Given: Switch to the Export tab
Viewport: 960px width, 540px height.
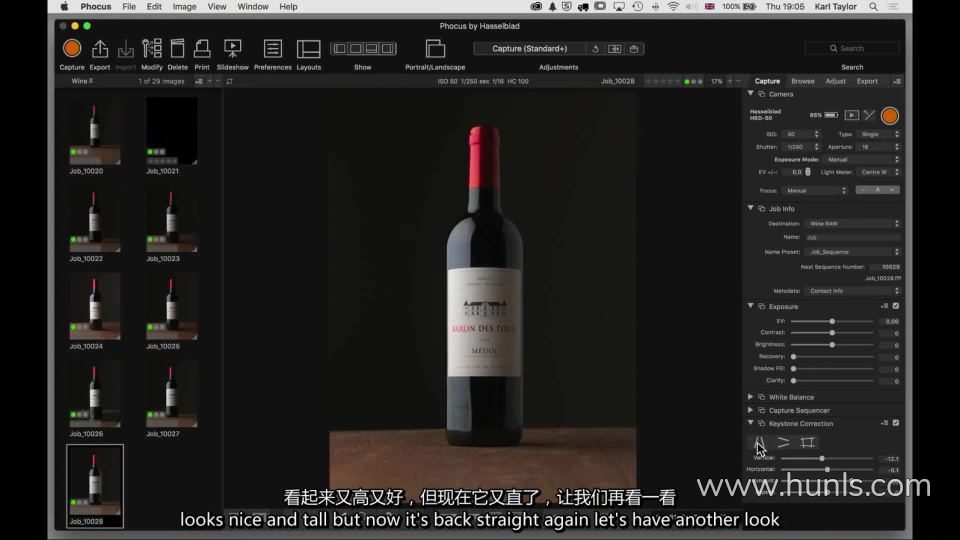Looking at the screenshot, I should click(867, 81).
